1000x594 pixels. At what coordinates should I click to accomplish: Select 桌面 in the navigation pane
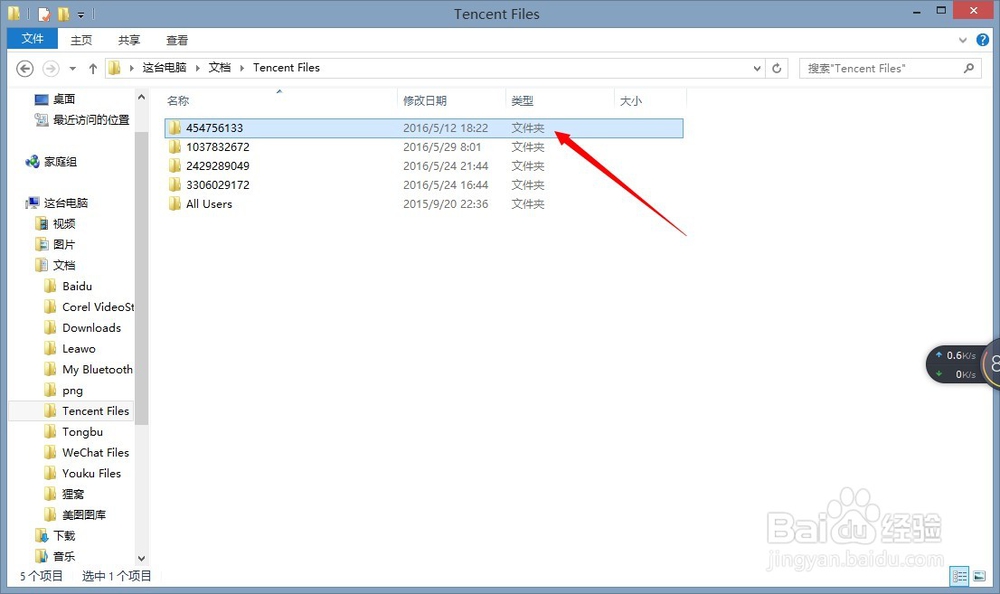[64, 99]
